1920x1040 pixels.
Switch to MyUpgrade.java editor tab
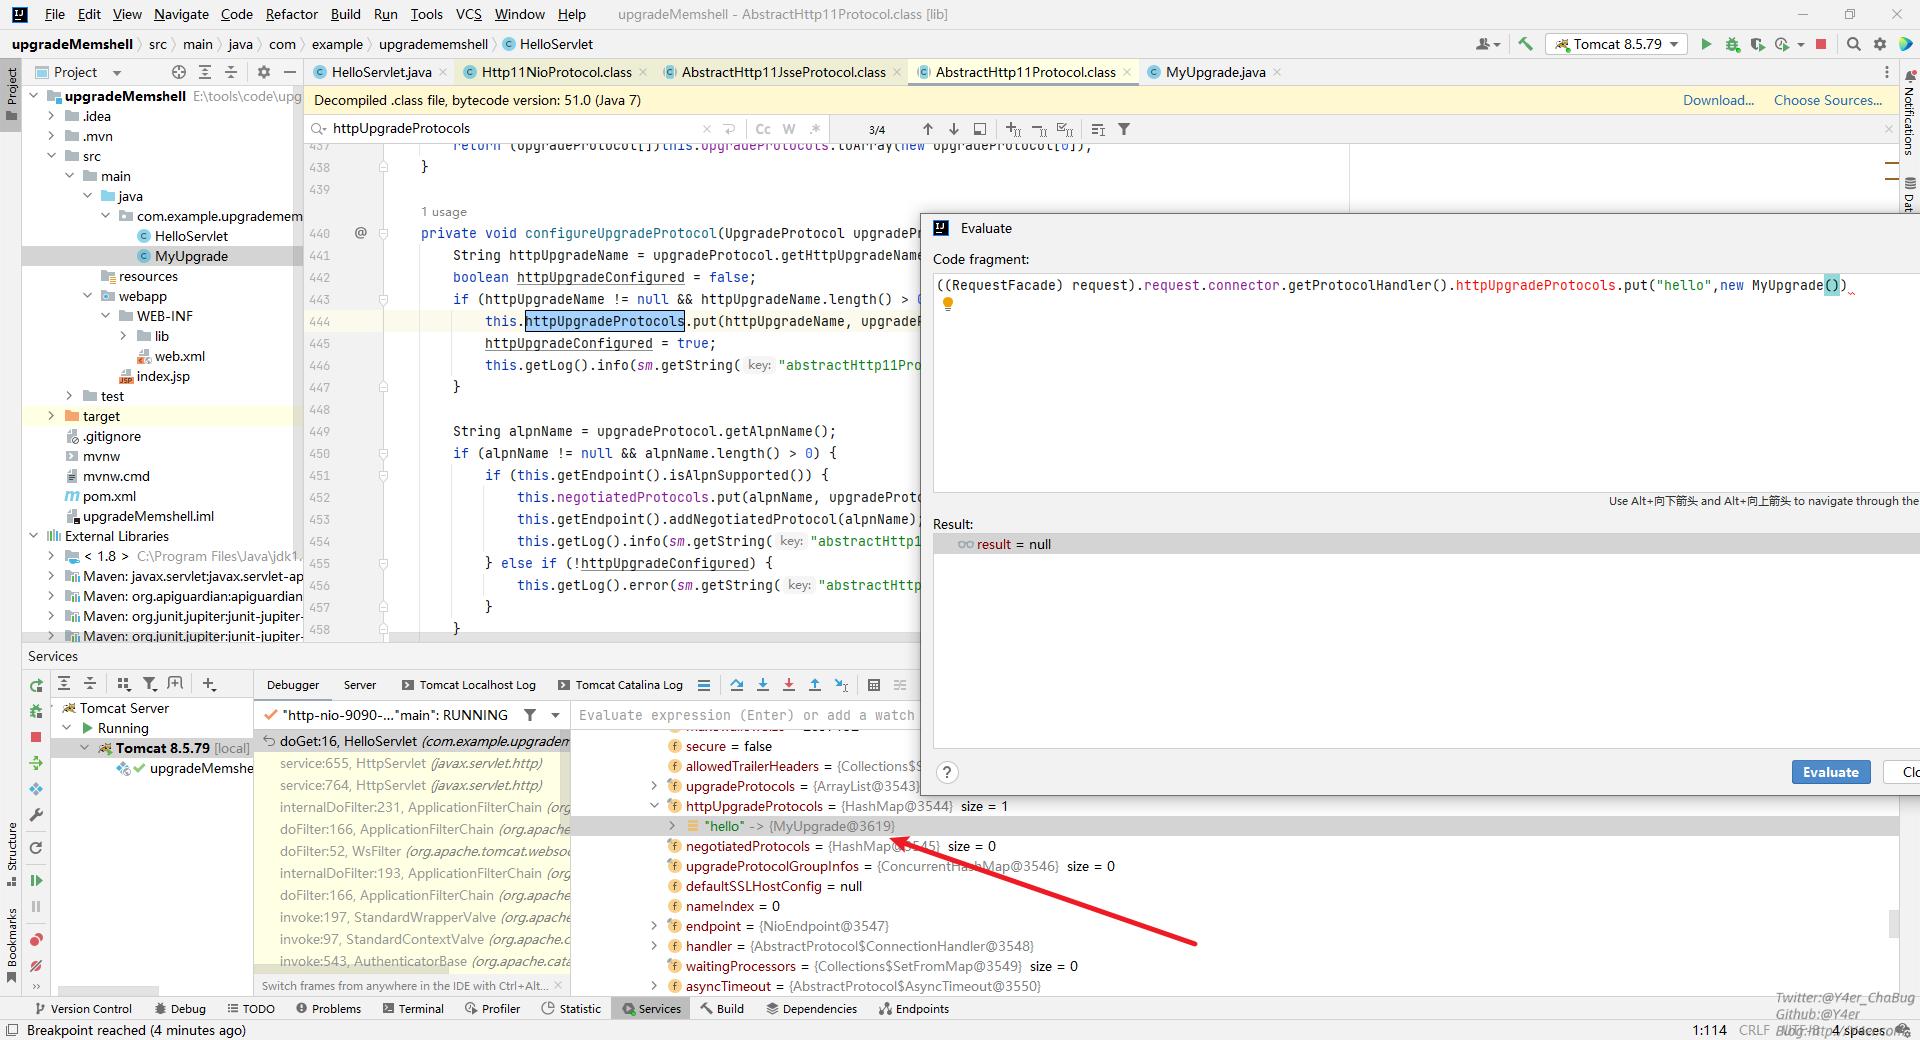(x=1214, y=72)
